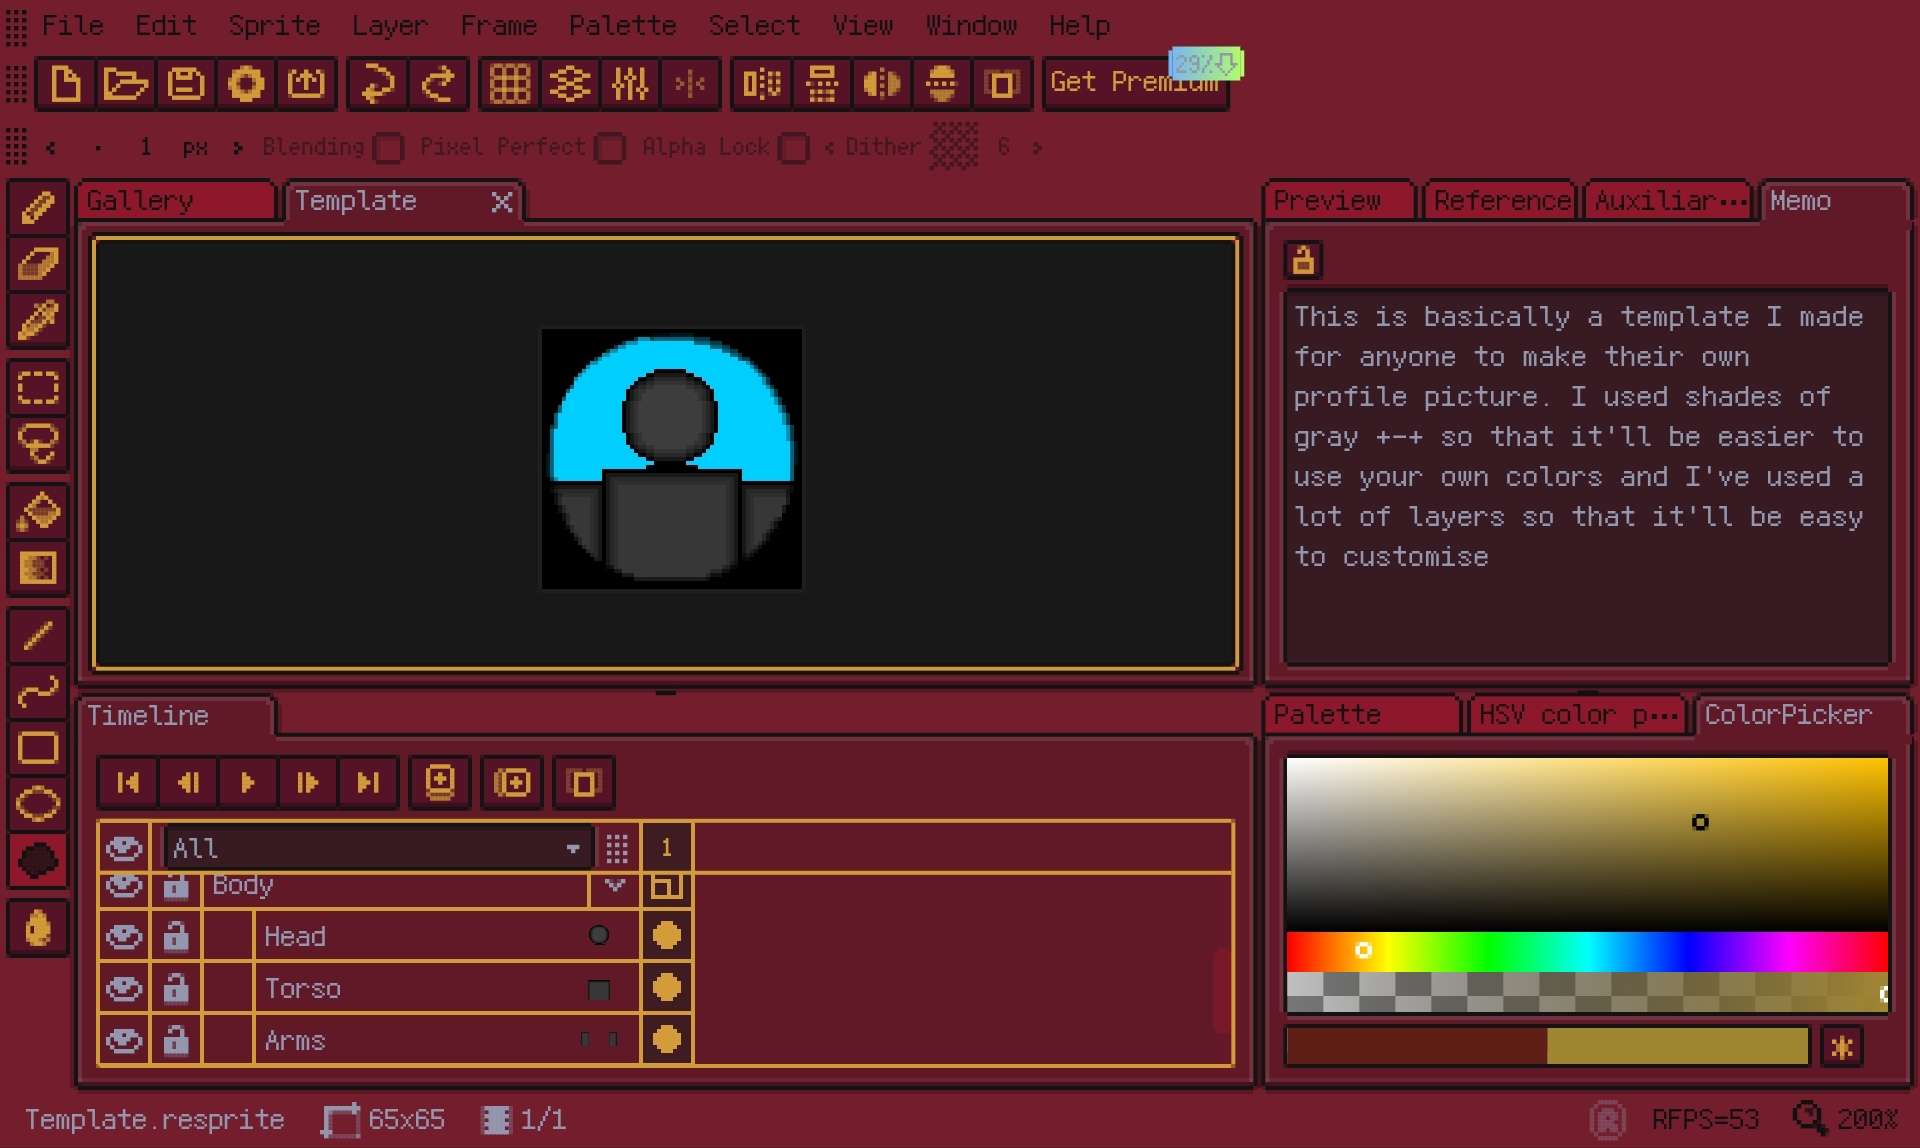The width and height of the screenshot is (1920, 1148).
Task: Select the Eraser tool
Action: tap(38, 265)
